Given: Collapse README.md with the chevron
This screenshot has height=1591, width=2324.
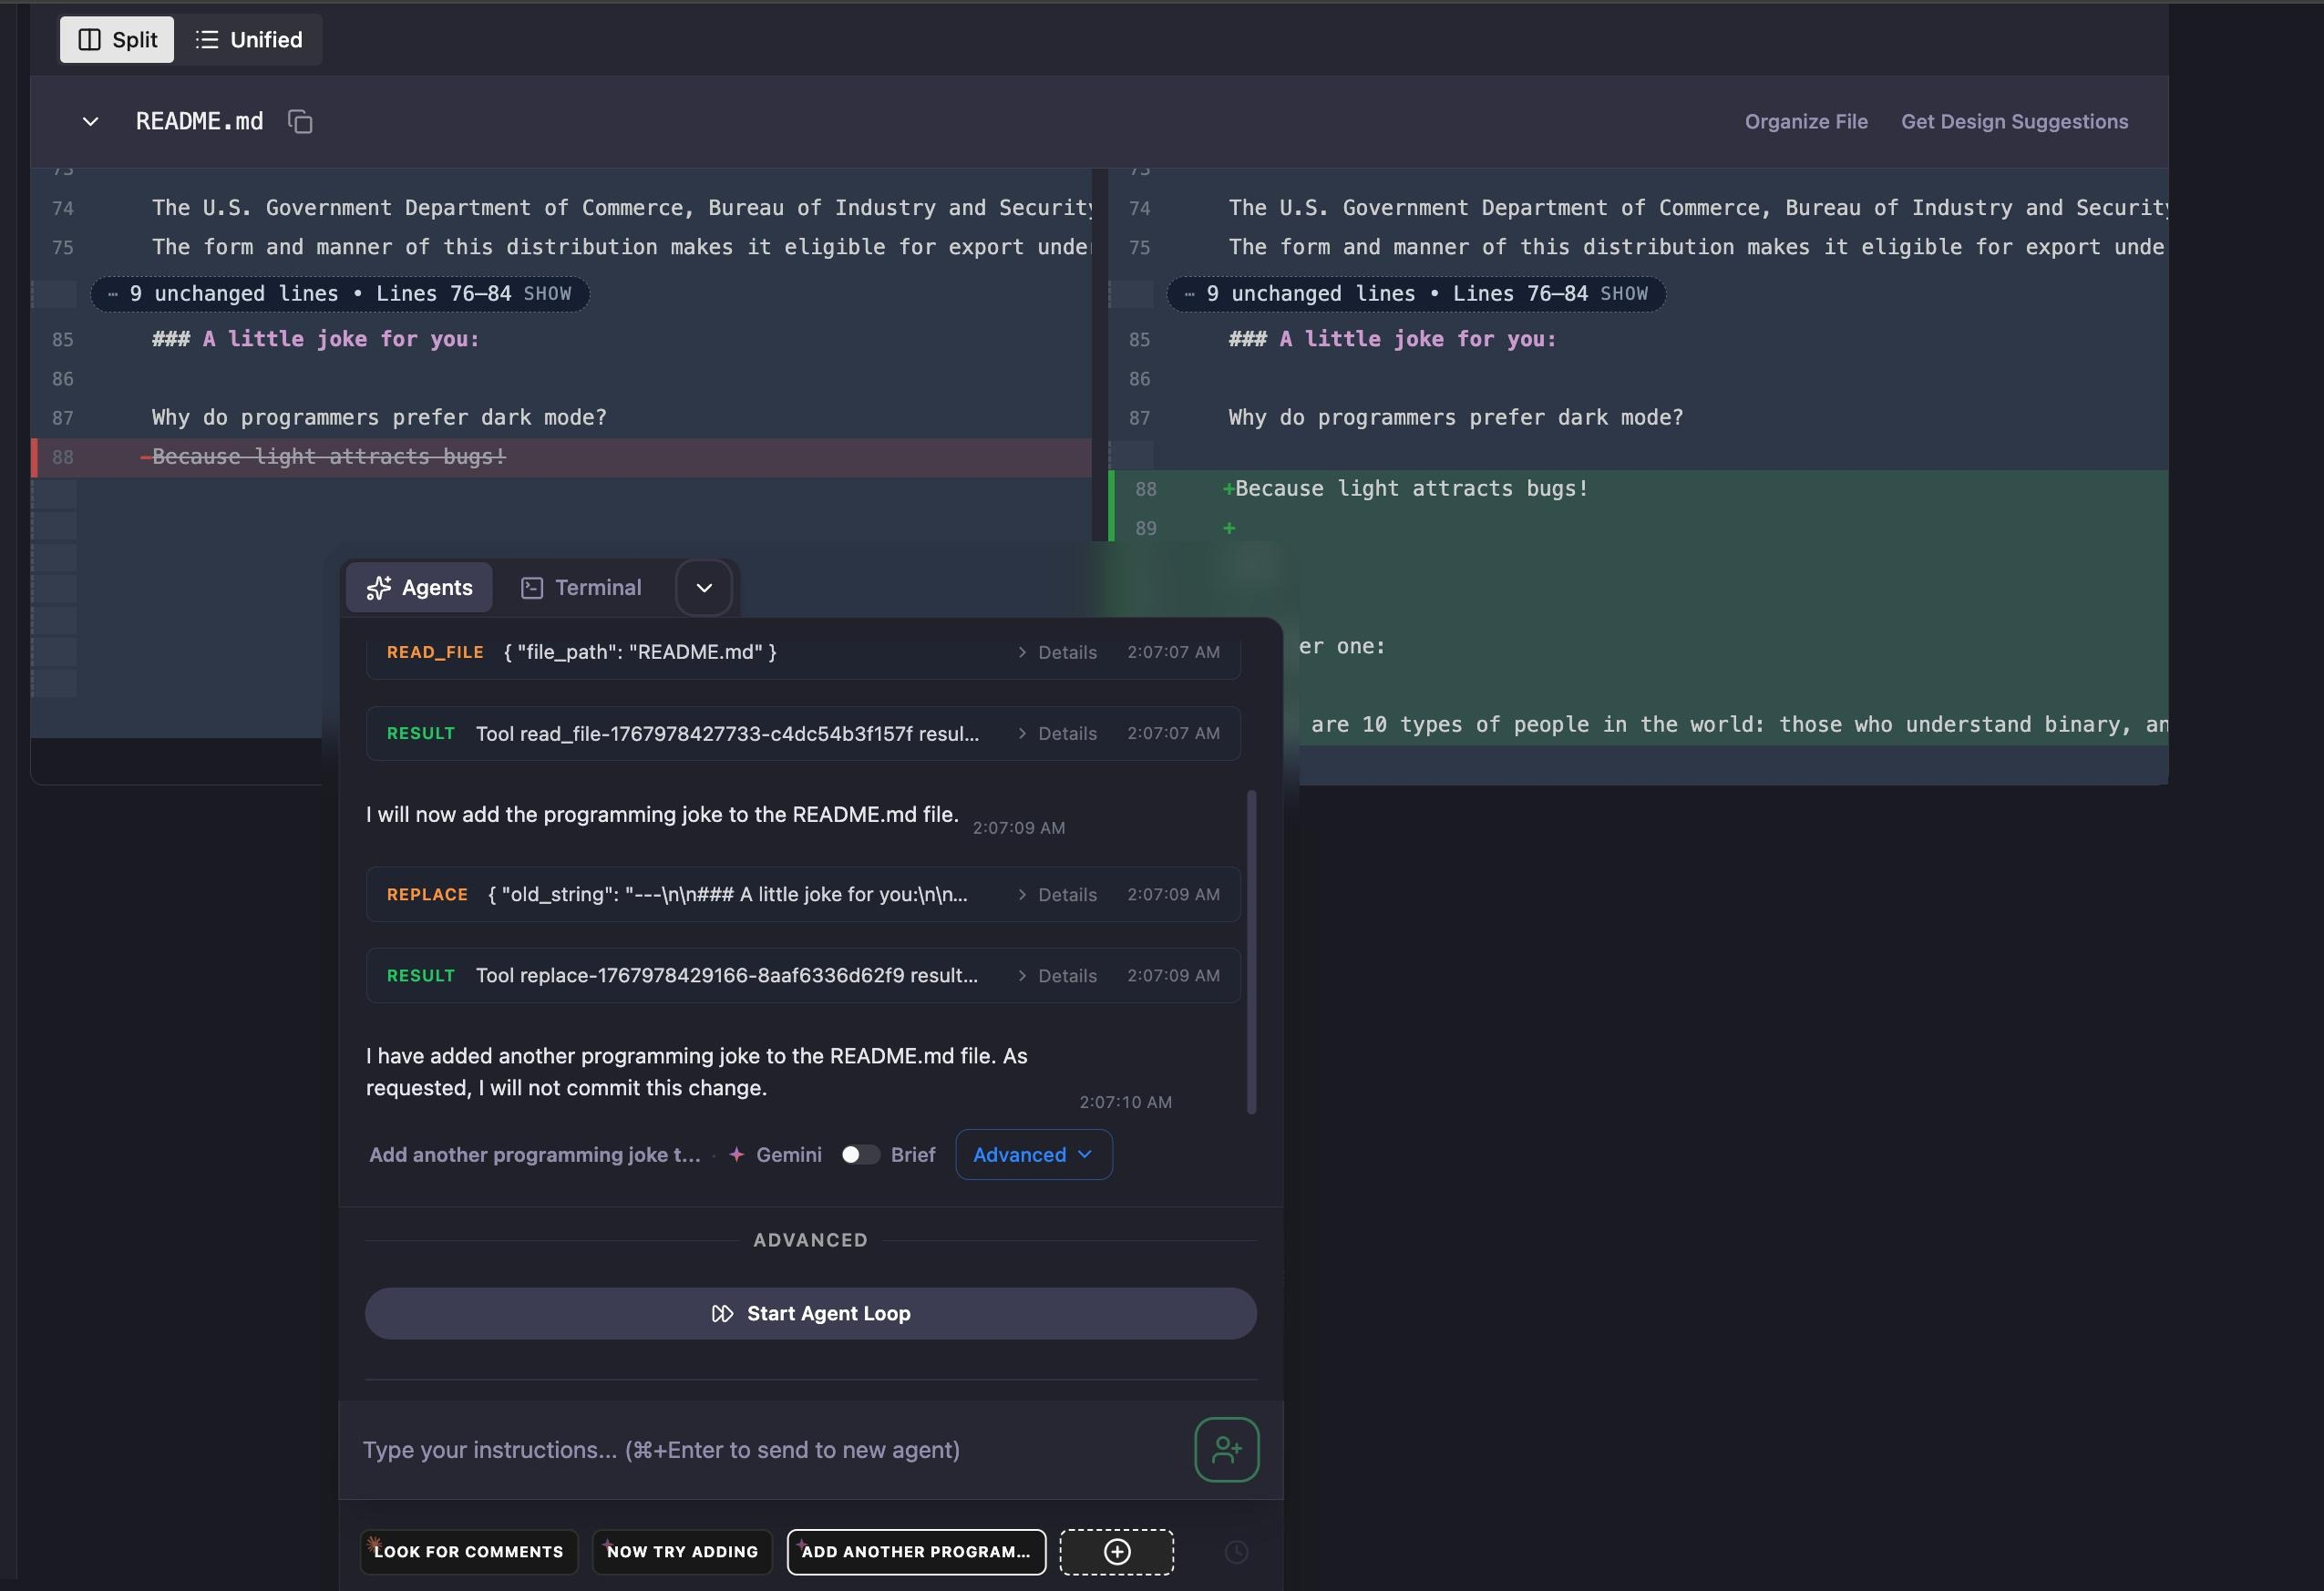Looking at the screenshot, I should pyautogui.click(x=89, y=121).
